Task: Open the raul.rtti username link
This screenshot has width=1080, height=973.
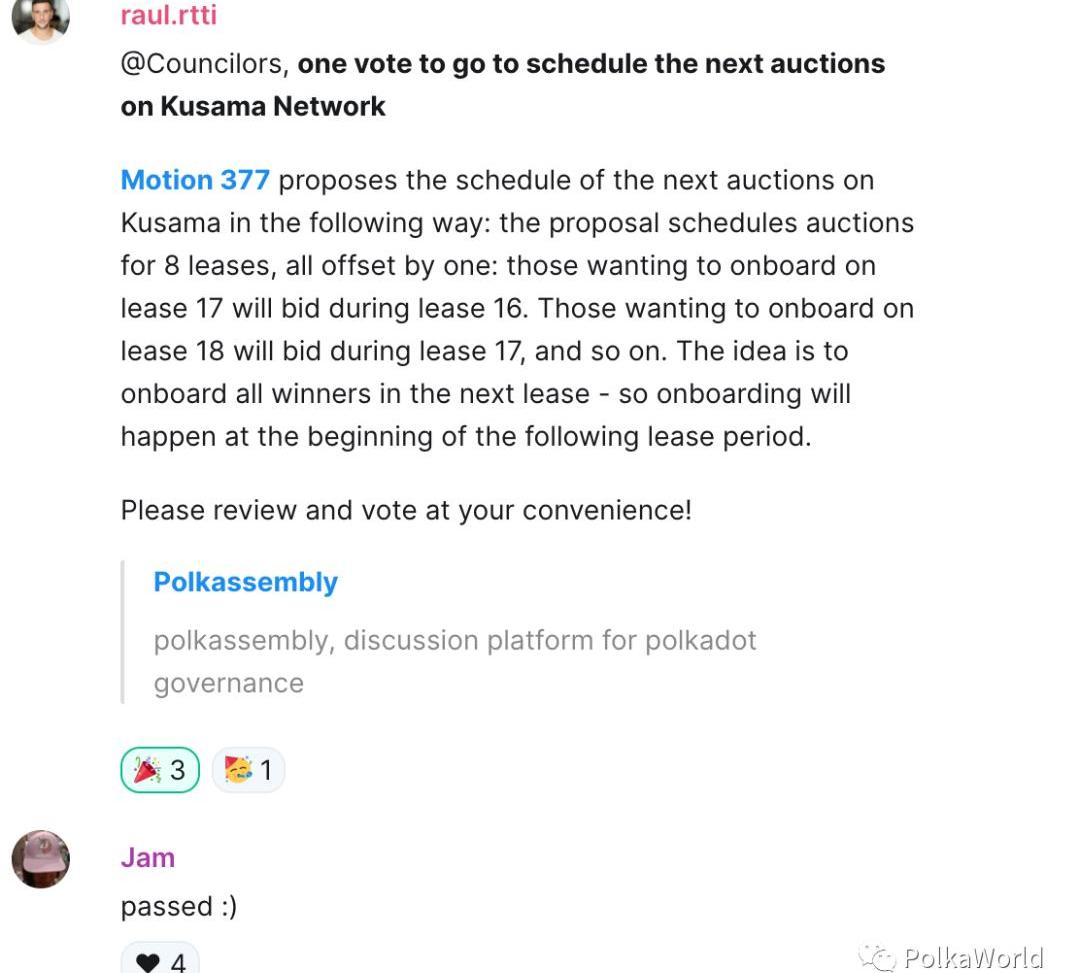Action: coord(168,16)
